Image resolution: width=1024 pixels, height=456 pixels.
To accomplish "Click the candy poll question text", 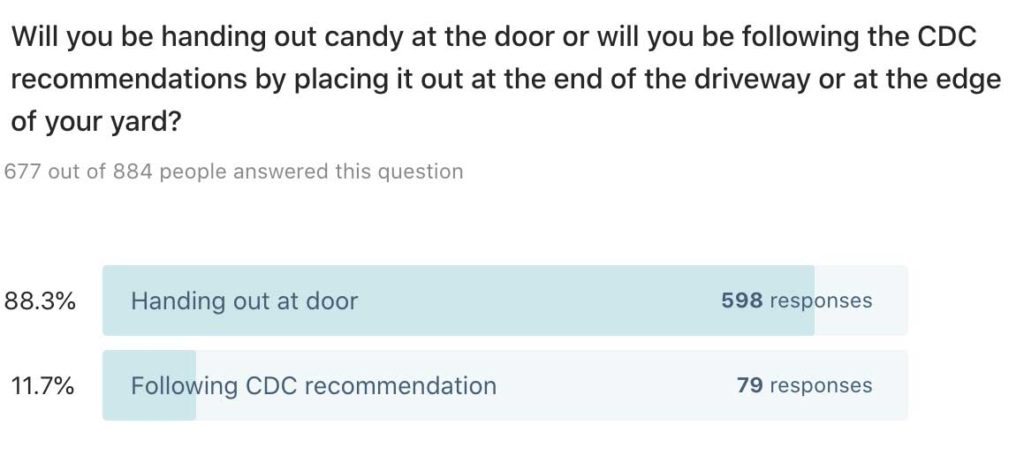I will coord(500,80).
